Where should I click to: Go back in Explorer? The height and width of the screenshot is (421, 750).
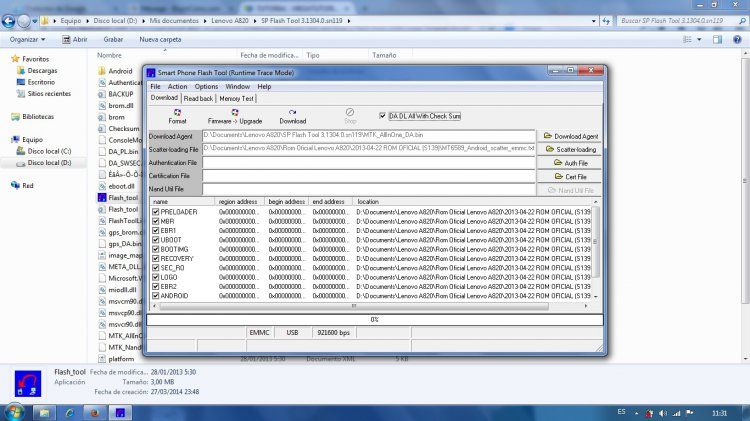click(8, 21)
